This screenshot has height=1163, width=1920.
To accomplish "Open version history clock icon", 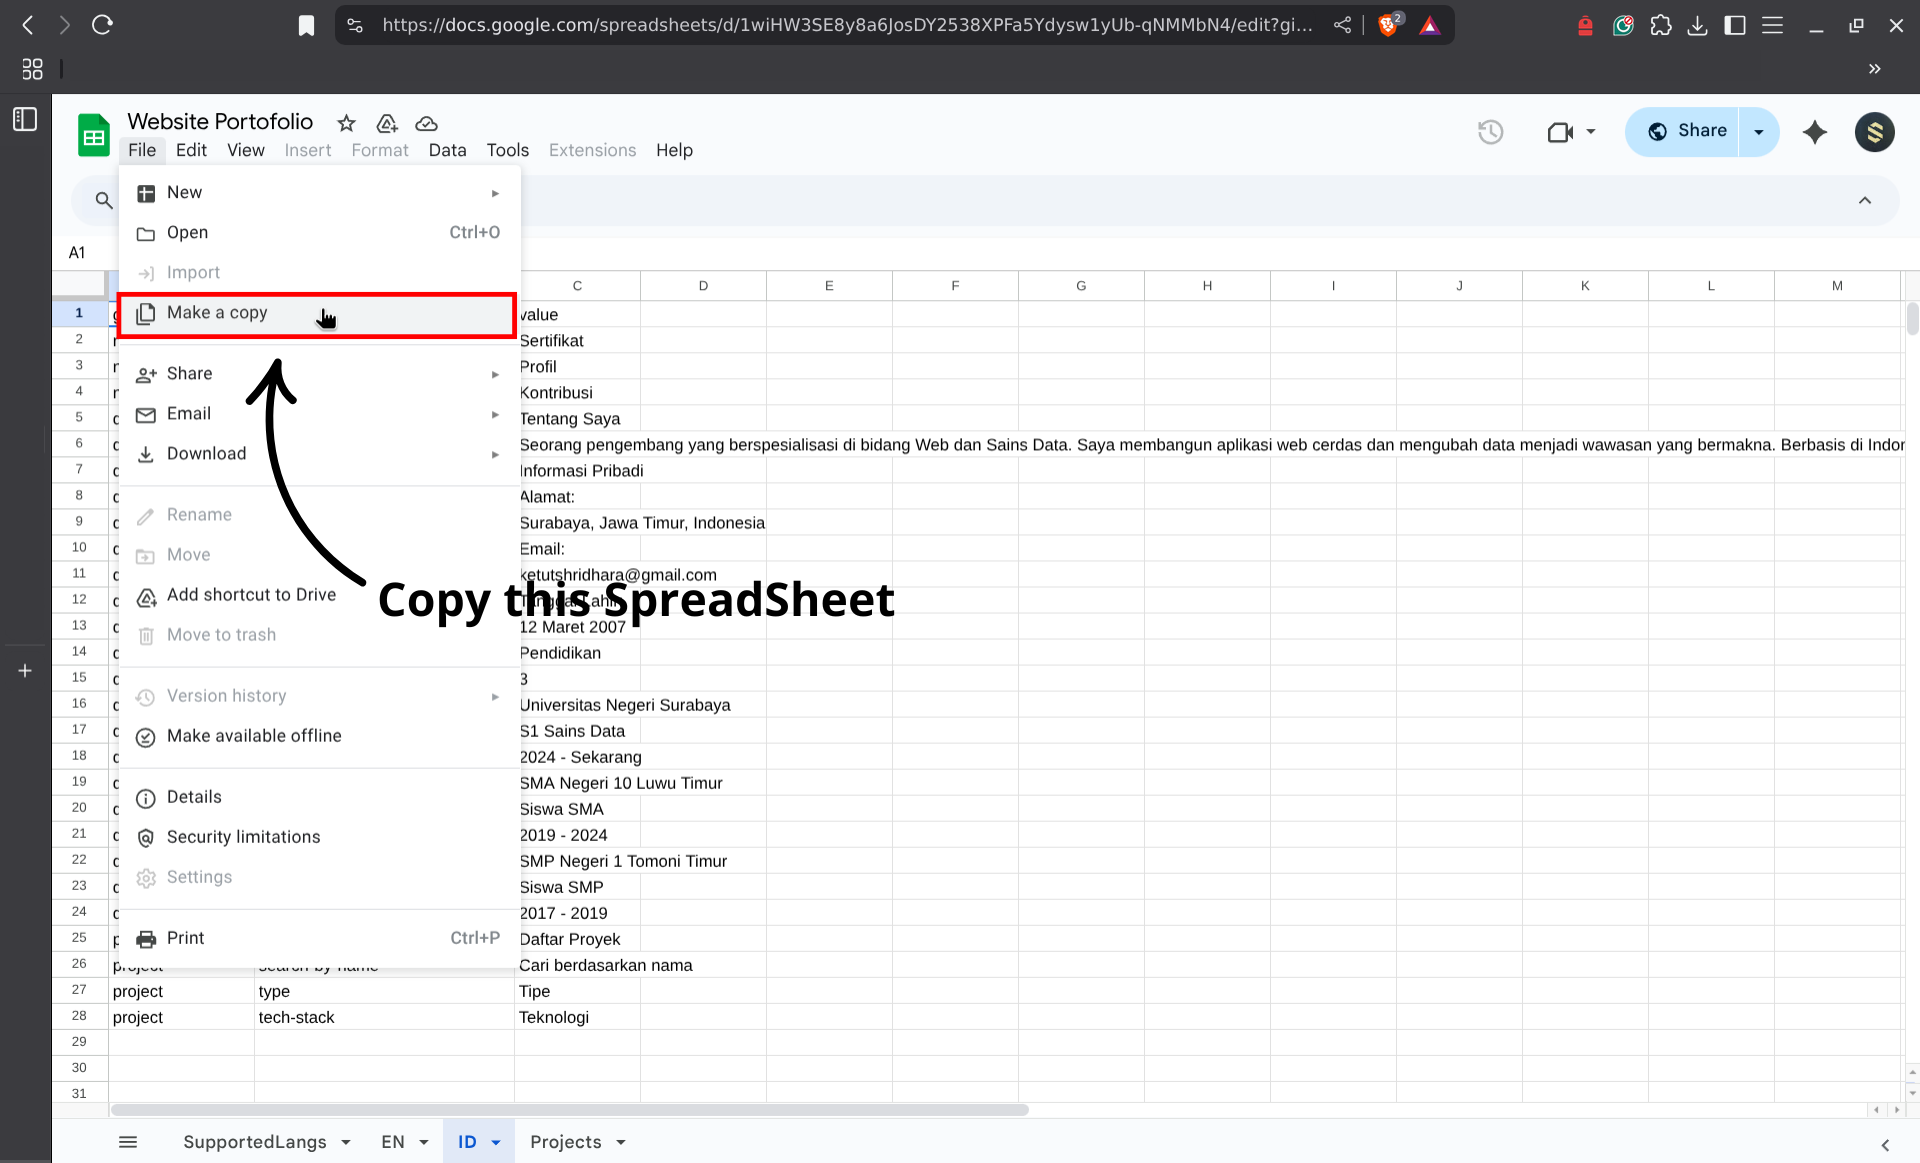I will [x=1490, y=132].
